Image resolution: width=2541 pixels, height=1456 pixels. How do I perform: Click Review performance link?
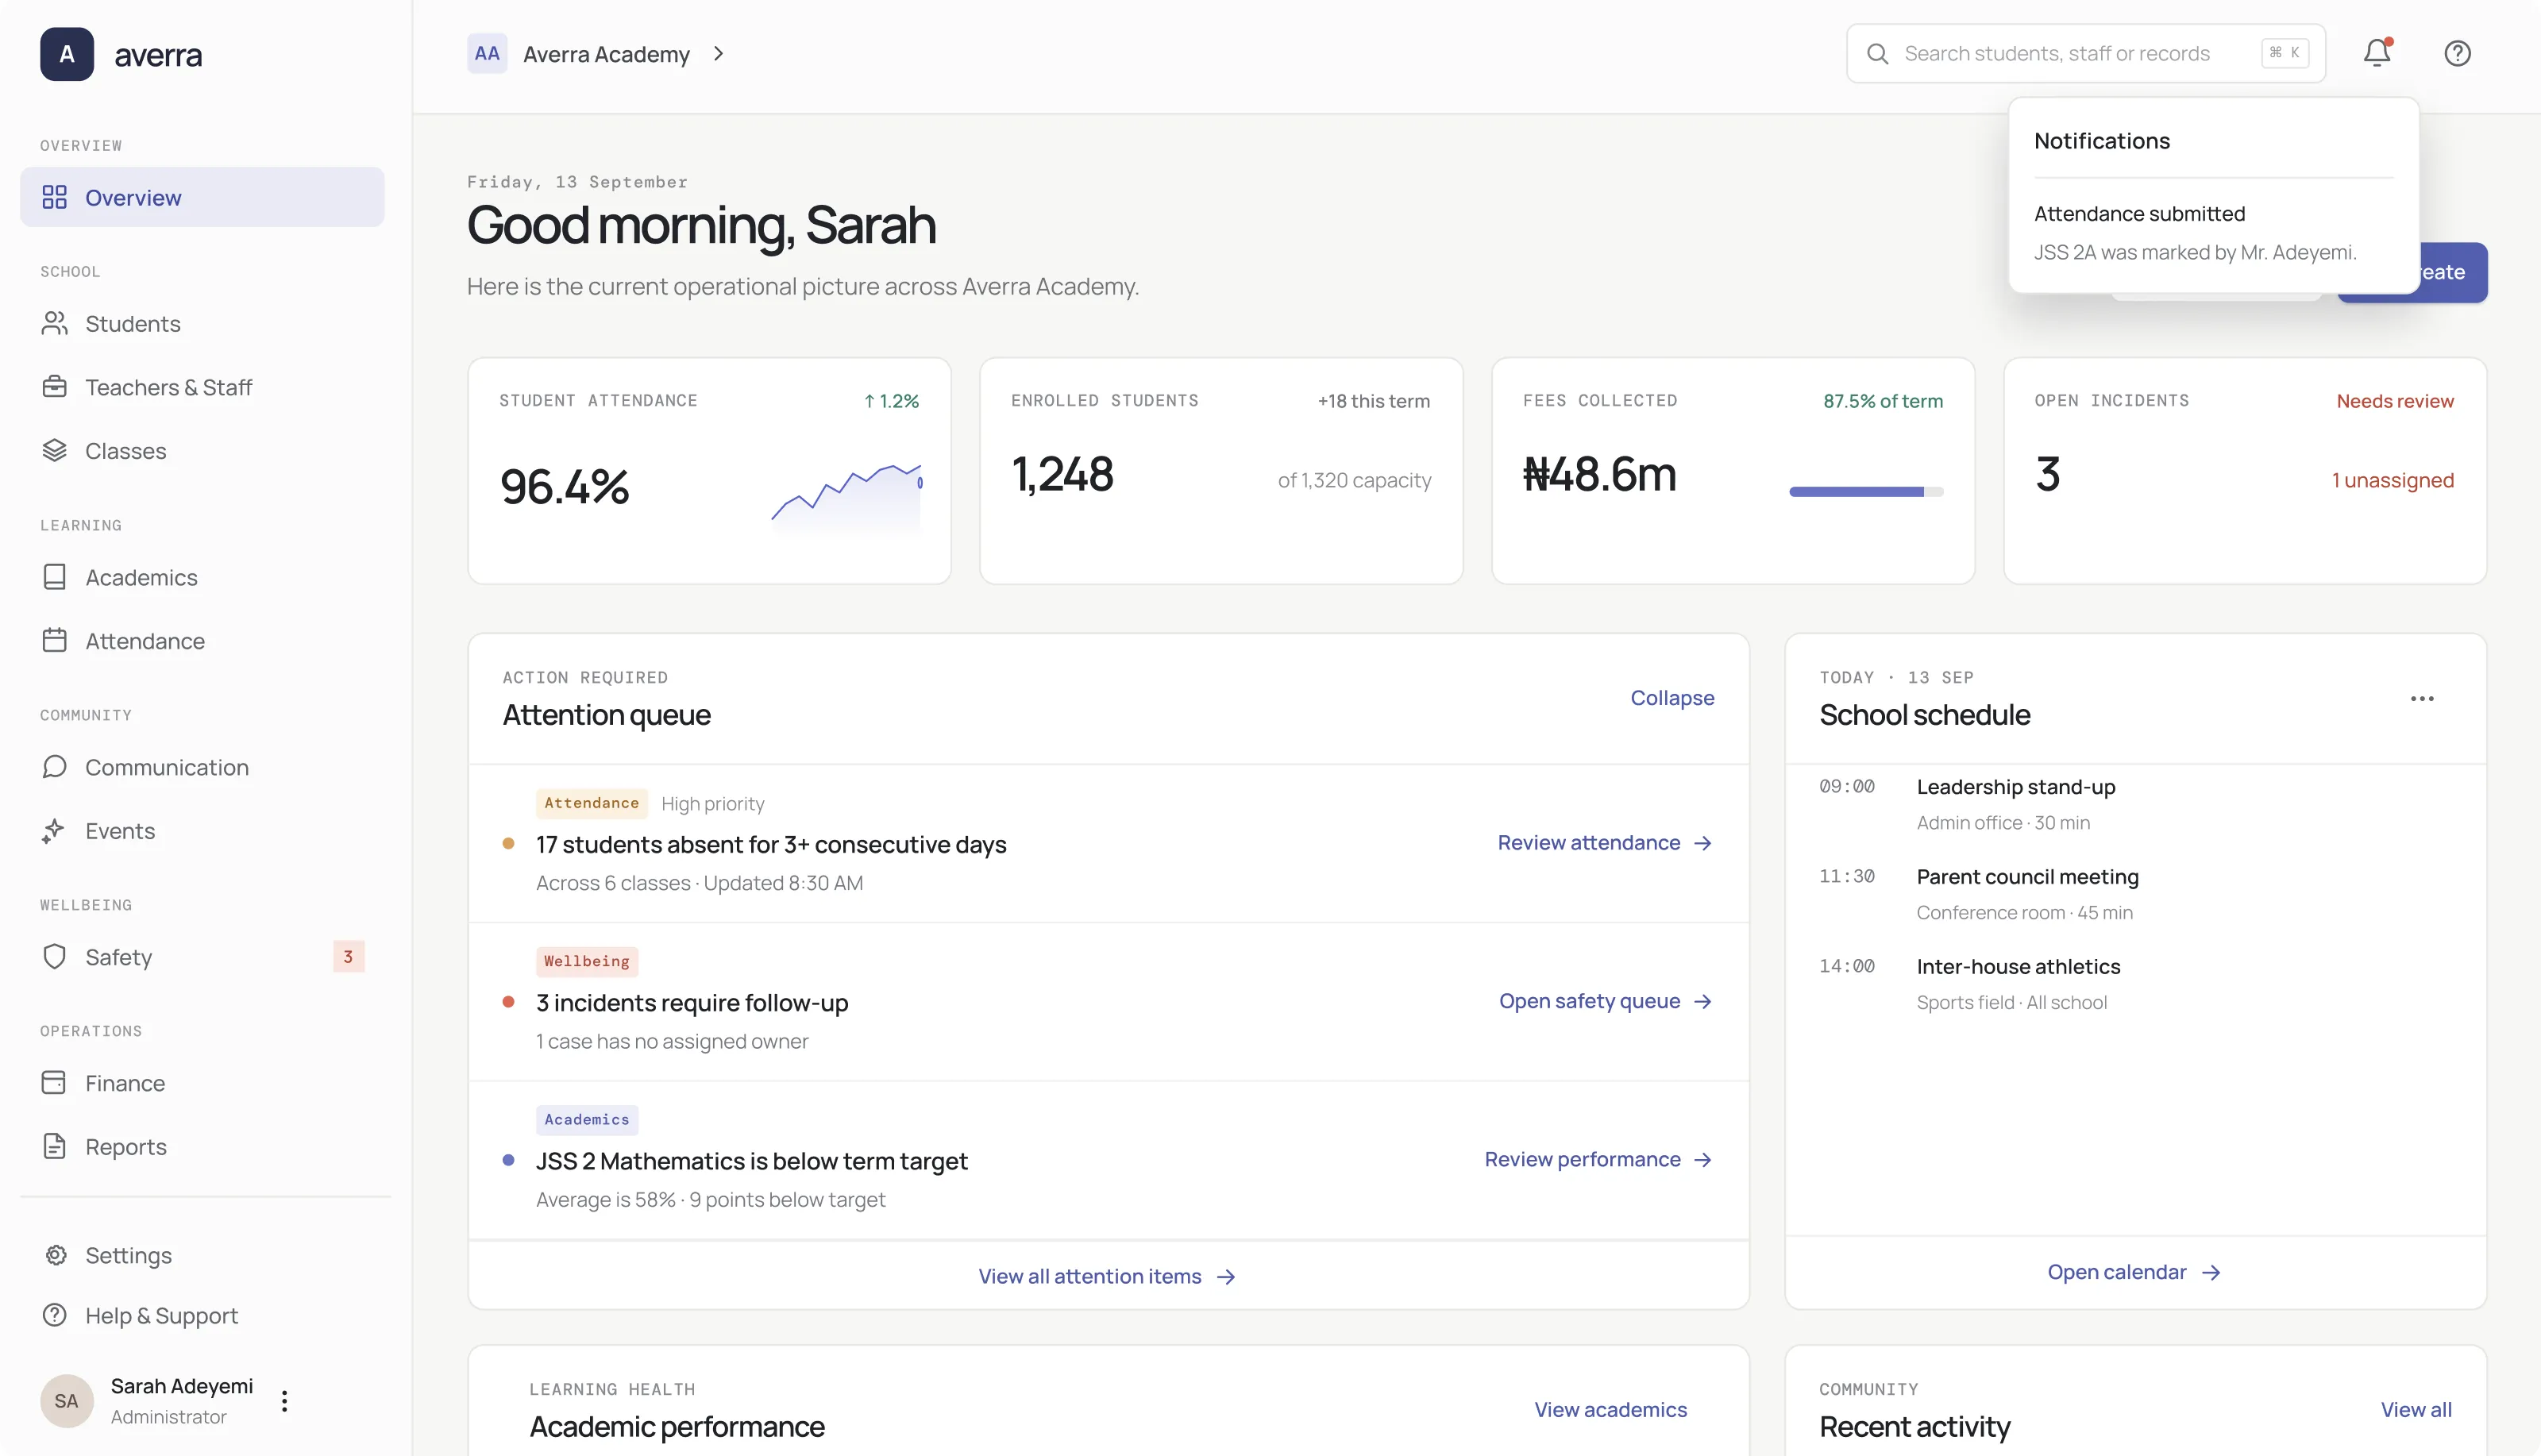coord(1599,1159)
